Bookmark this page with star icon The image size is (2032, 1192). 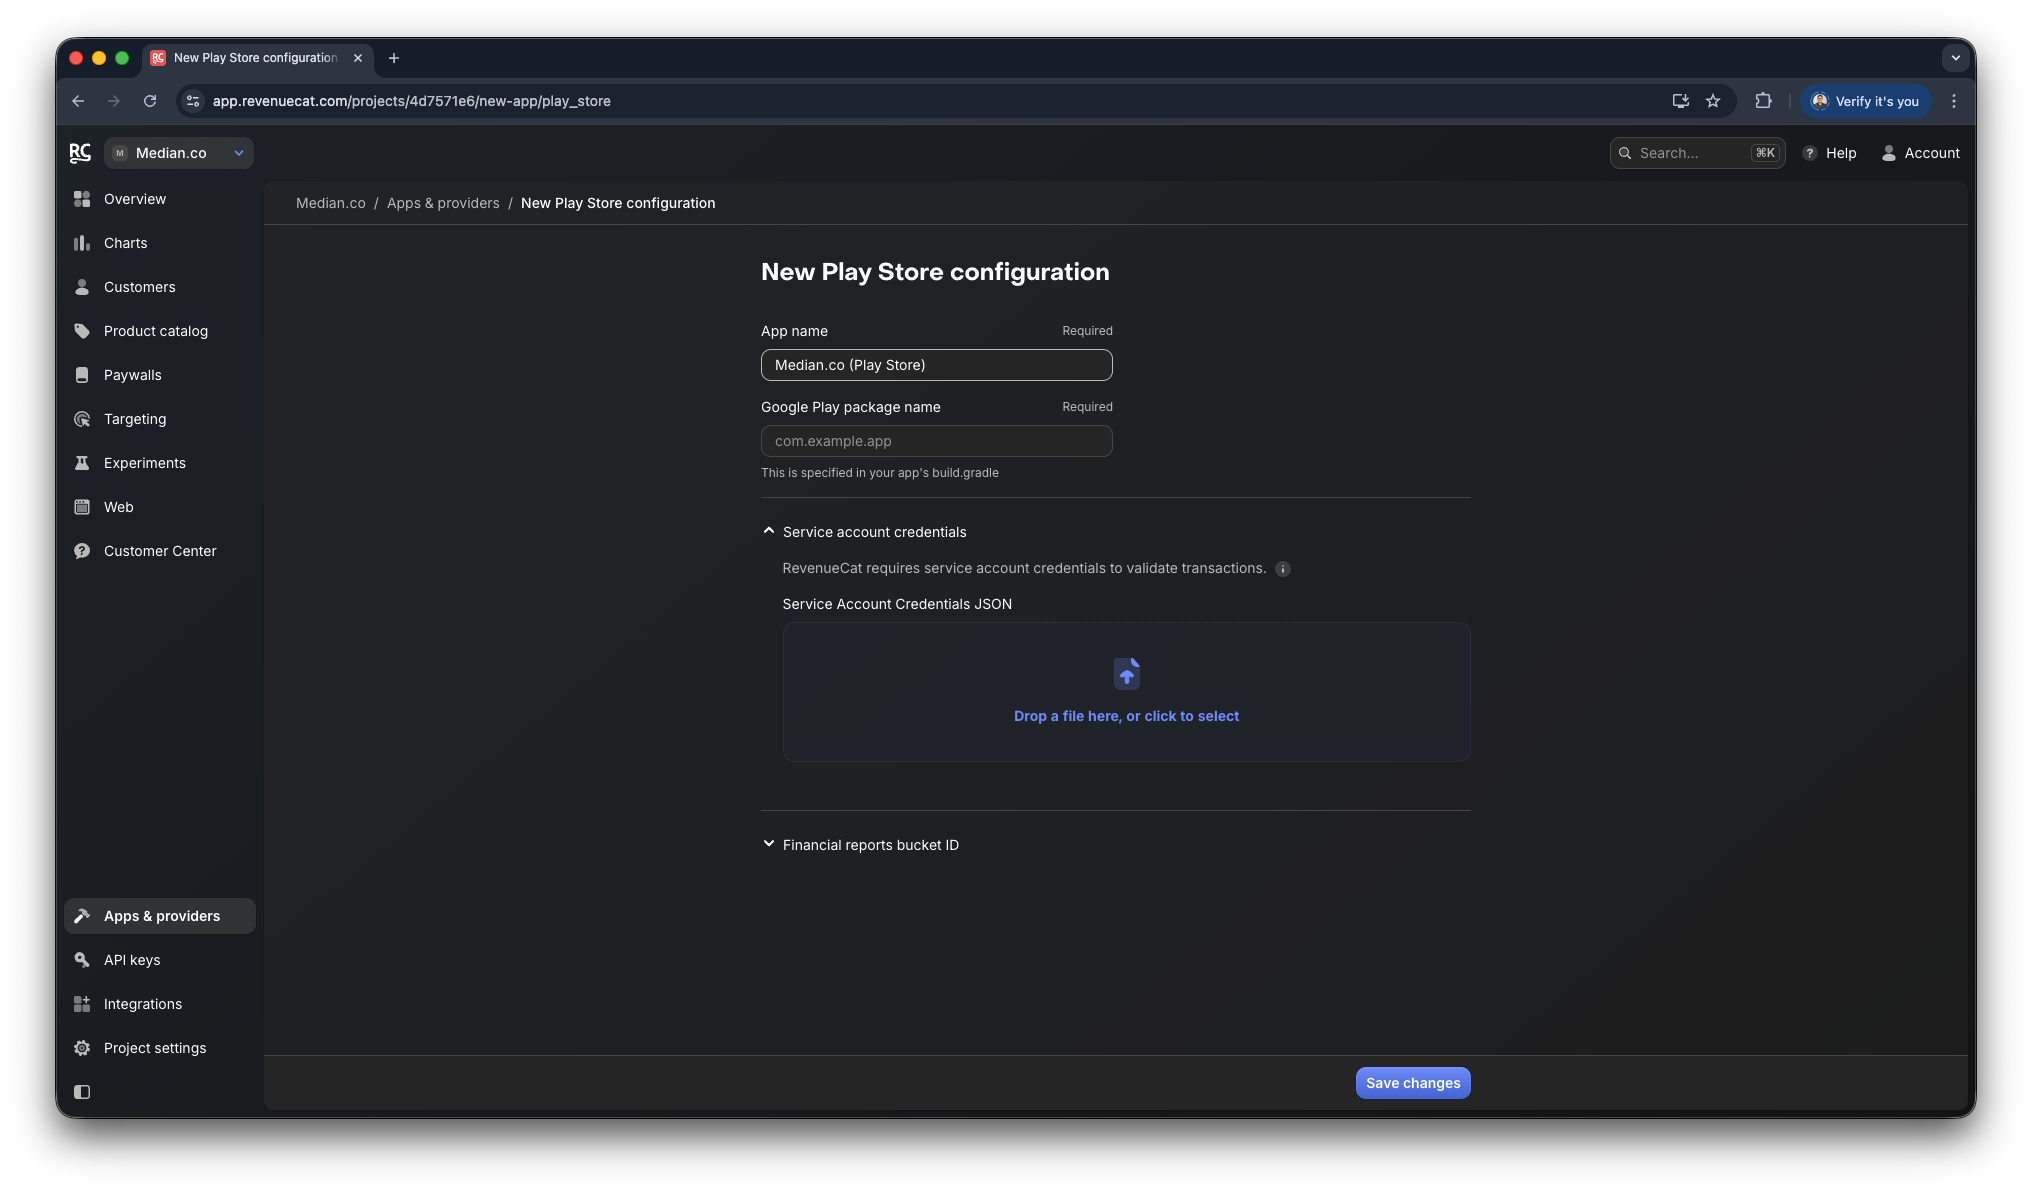click(x=1713, y=101)
